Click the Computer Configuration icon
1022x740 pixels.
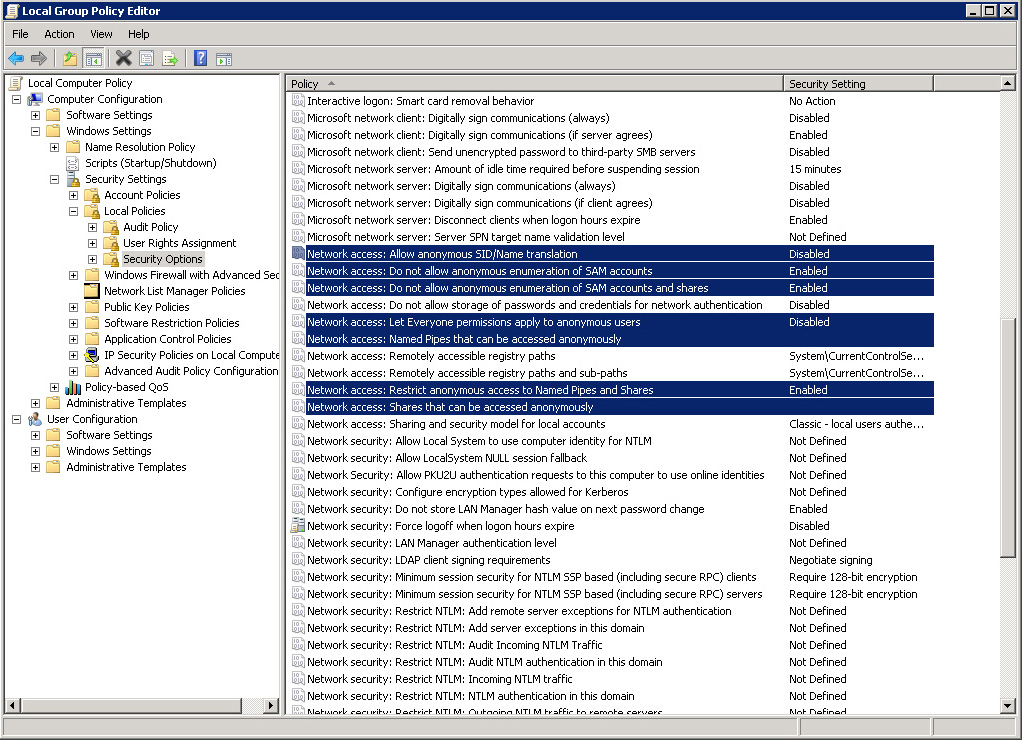pos(35,99)
